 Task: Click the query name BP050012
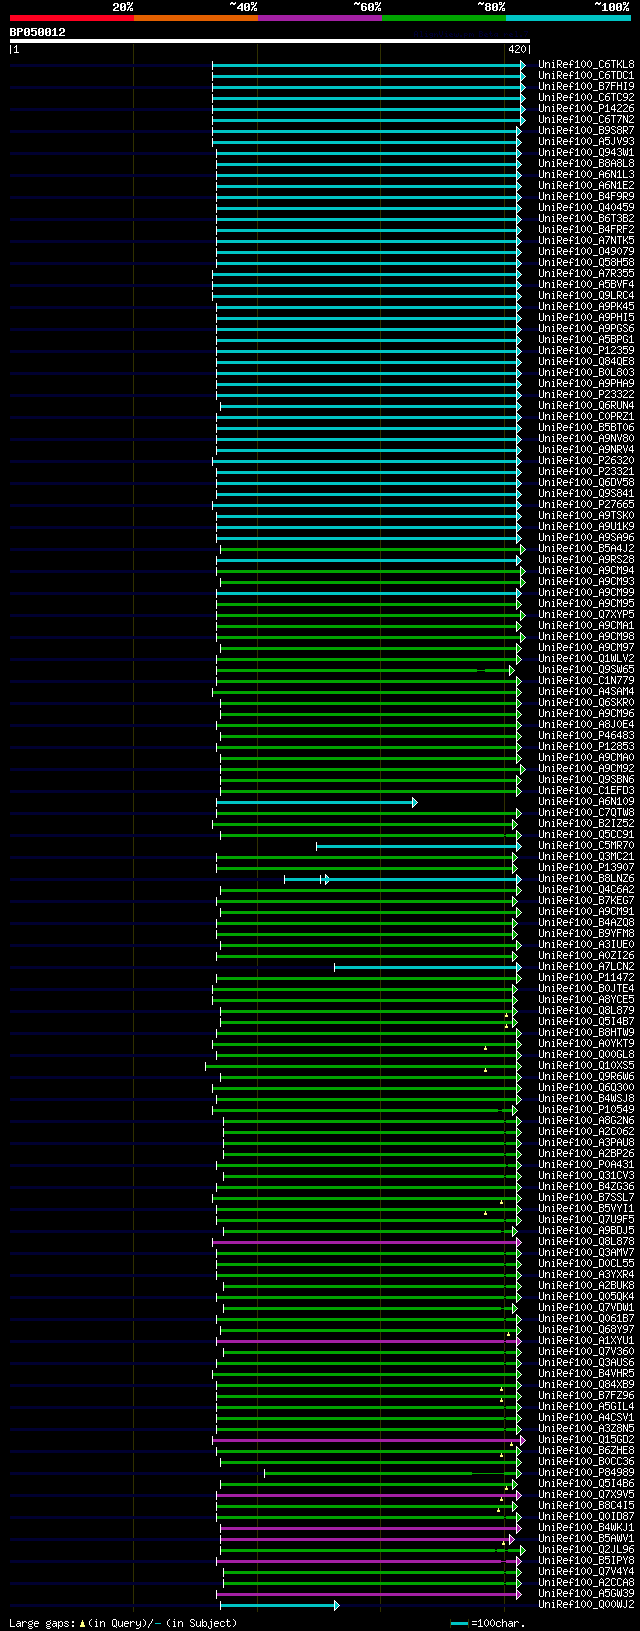point(38,32)
